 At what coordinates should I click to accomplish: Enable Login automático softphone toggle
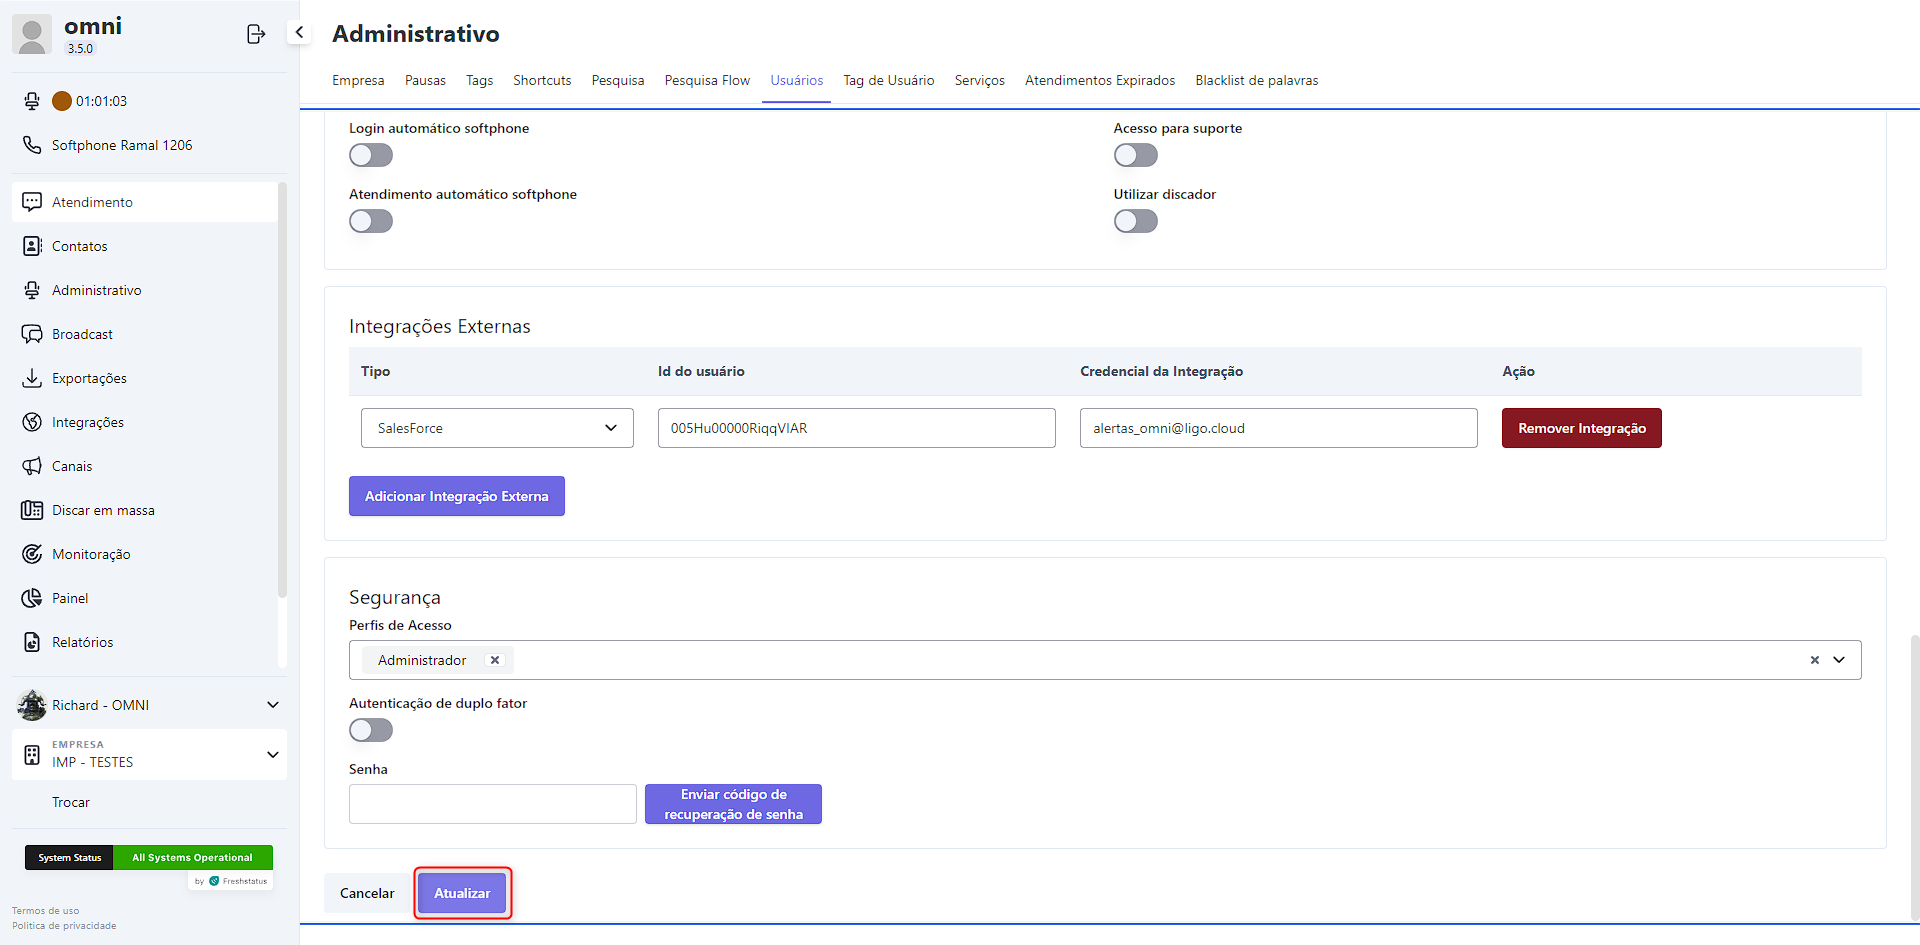(371, 155)
